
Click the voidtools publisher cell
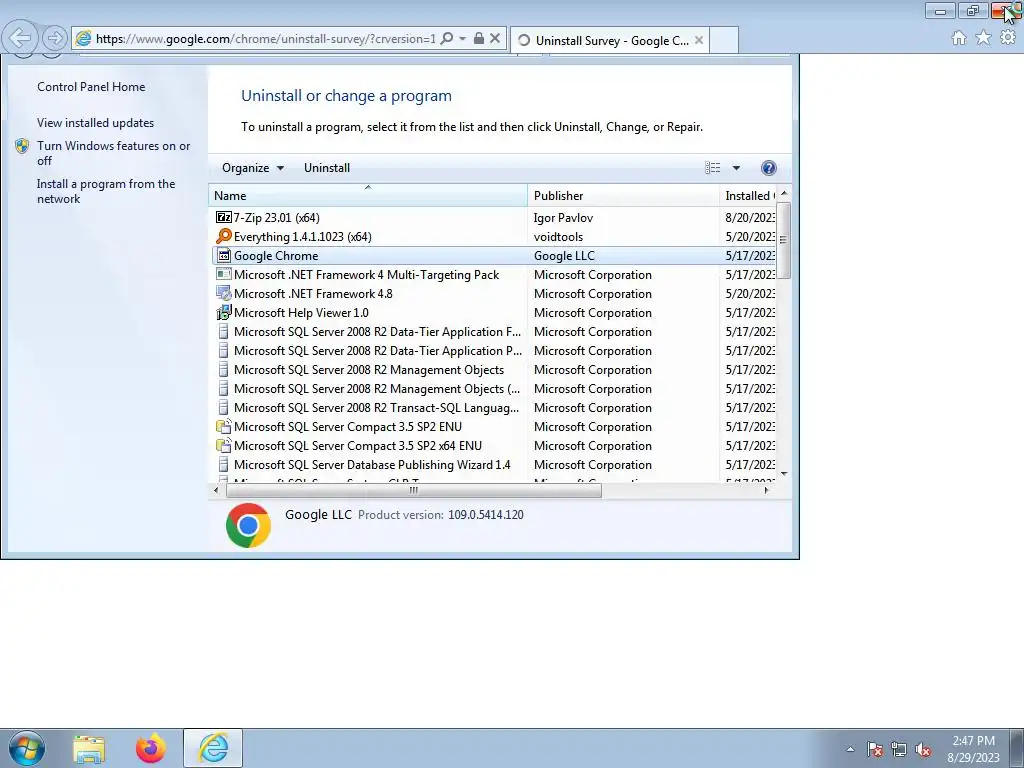(x=558, y=236)
